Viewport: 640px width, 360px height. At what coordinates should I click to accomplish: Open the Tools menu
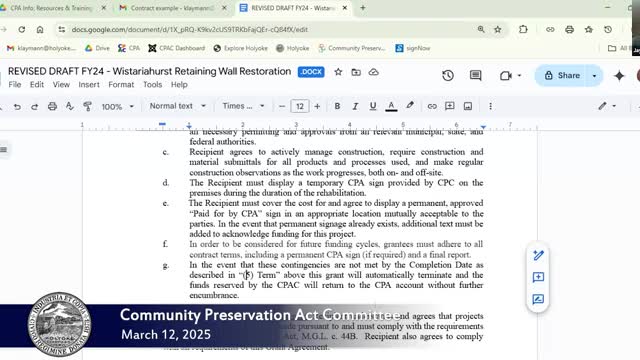click(x=153, y=84)
